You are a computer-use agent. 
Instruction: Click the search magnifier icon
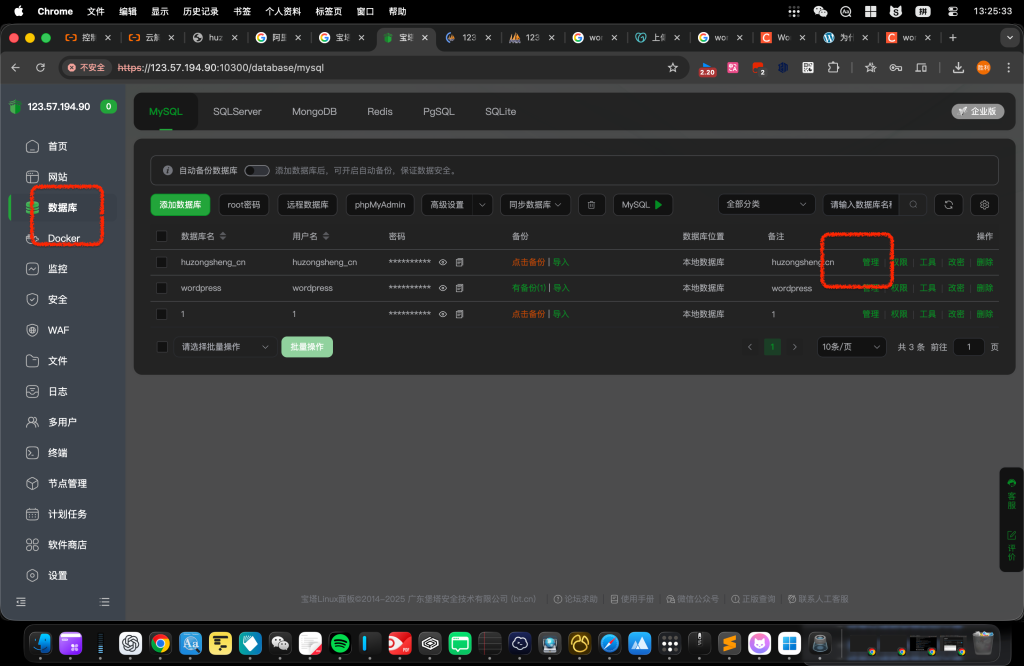pyautogui.click(x=912, y=205)
